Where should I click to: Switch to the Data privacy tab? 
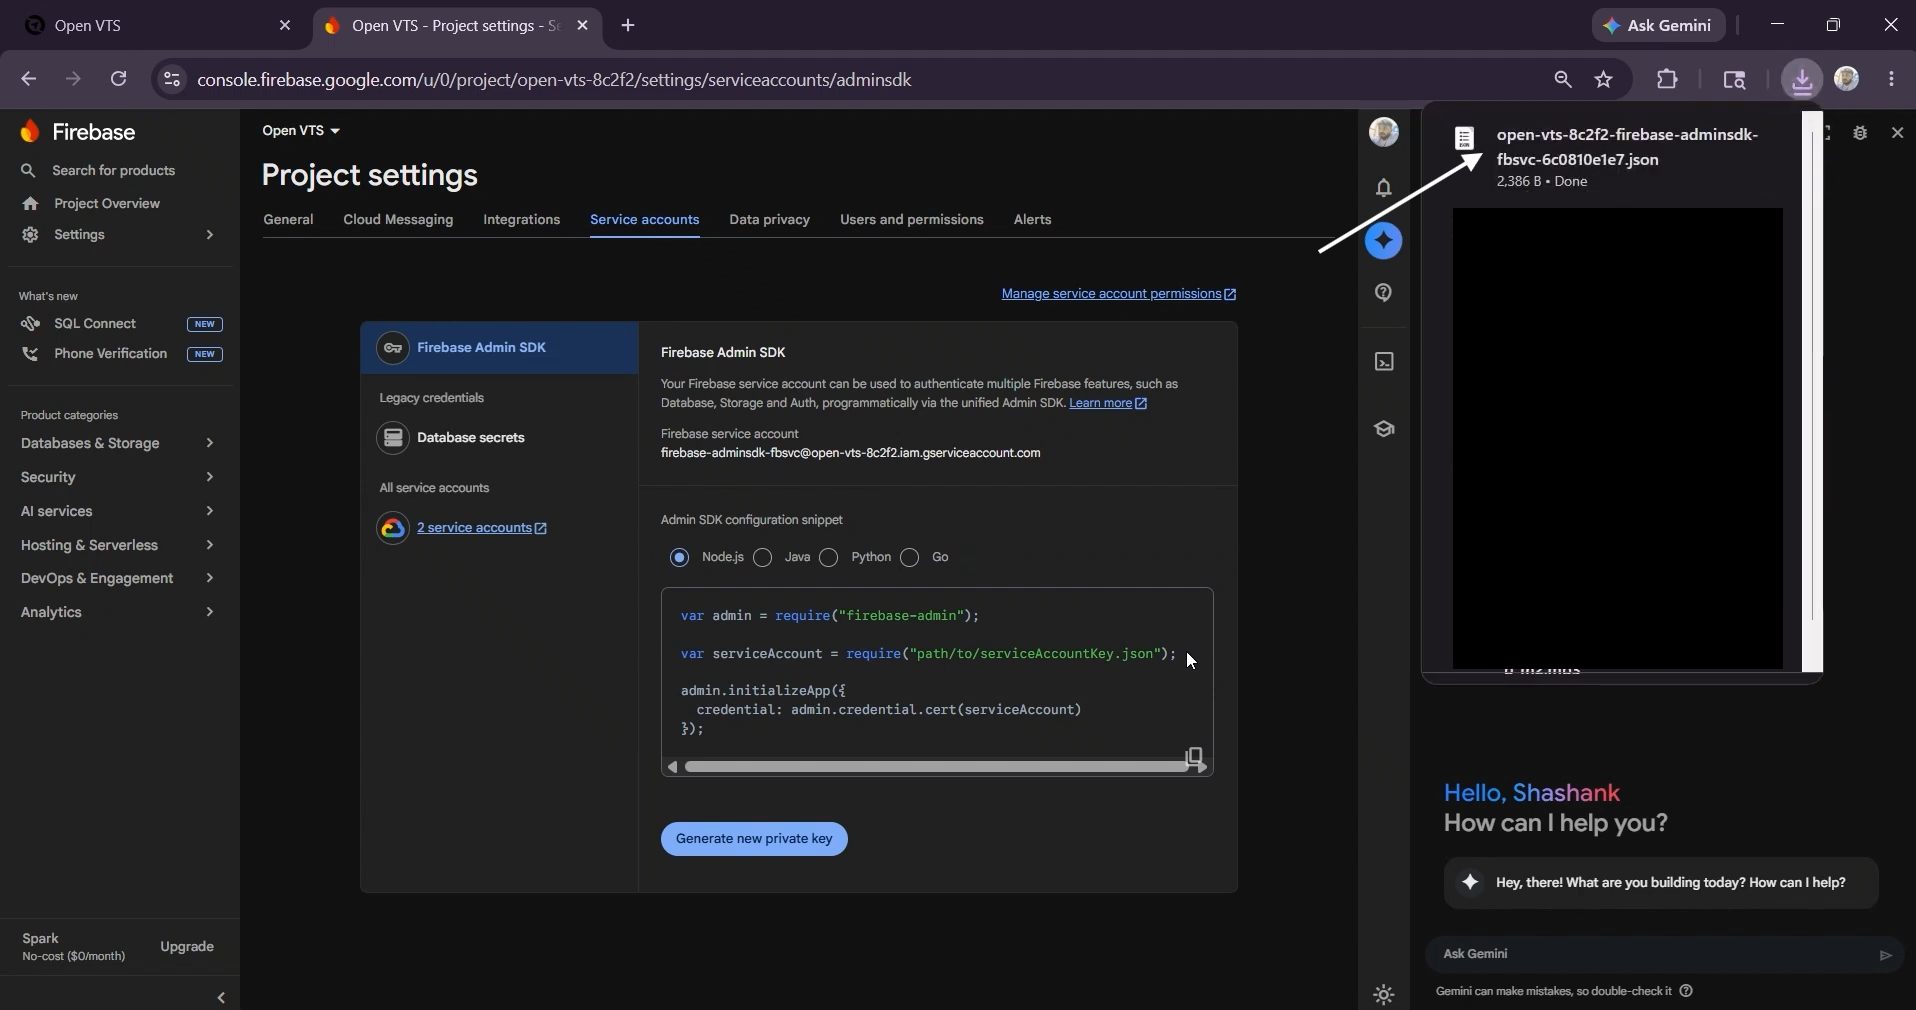tap(770, 220)
